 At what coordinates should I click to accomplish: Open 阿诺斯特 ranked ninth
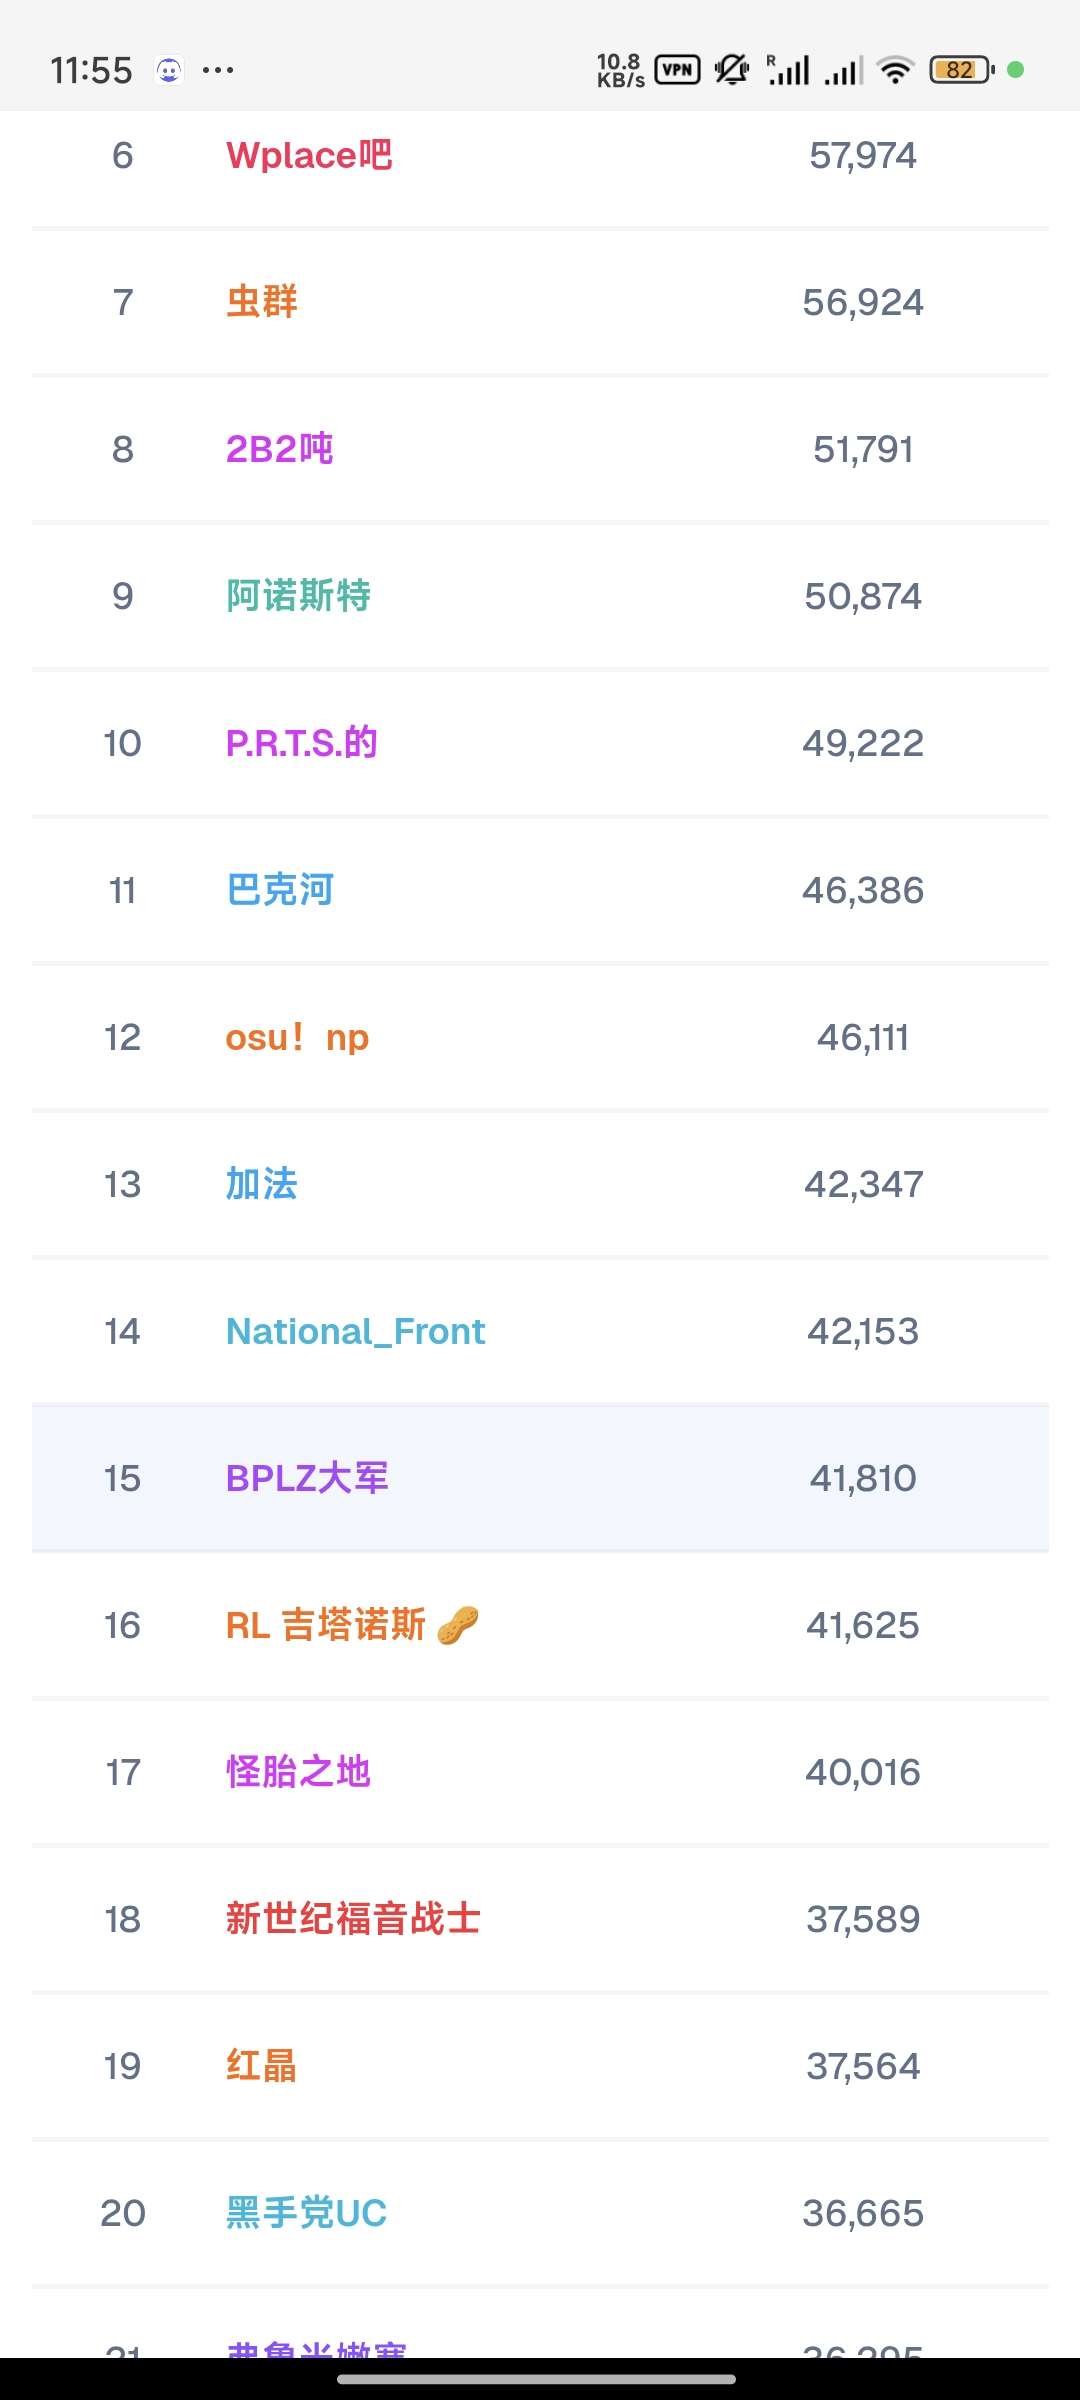pyautogui.click(x=298, y=596)
